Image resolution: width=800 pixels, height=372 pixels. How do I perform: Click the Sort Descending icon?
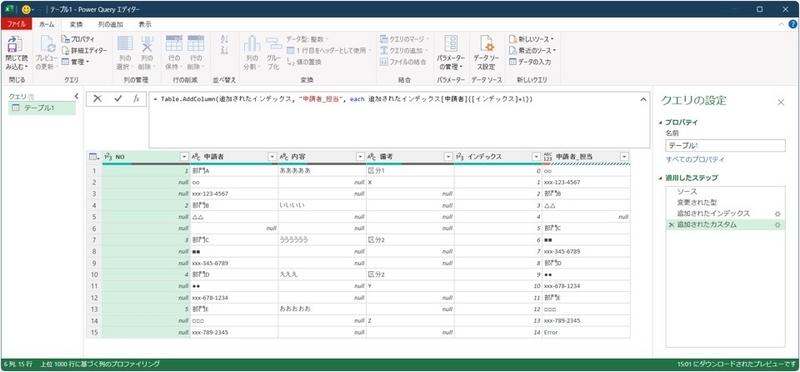point(224,50)
